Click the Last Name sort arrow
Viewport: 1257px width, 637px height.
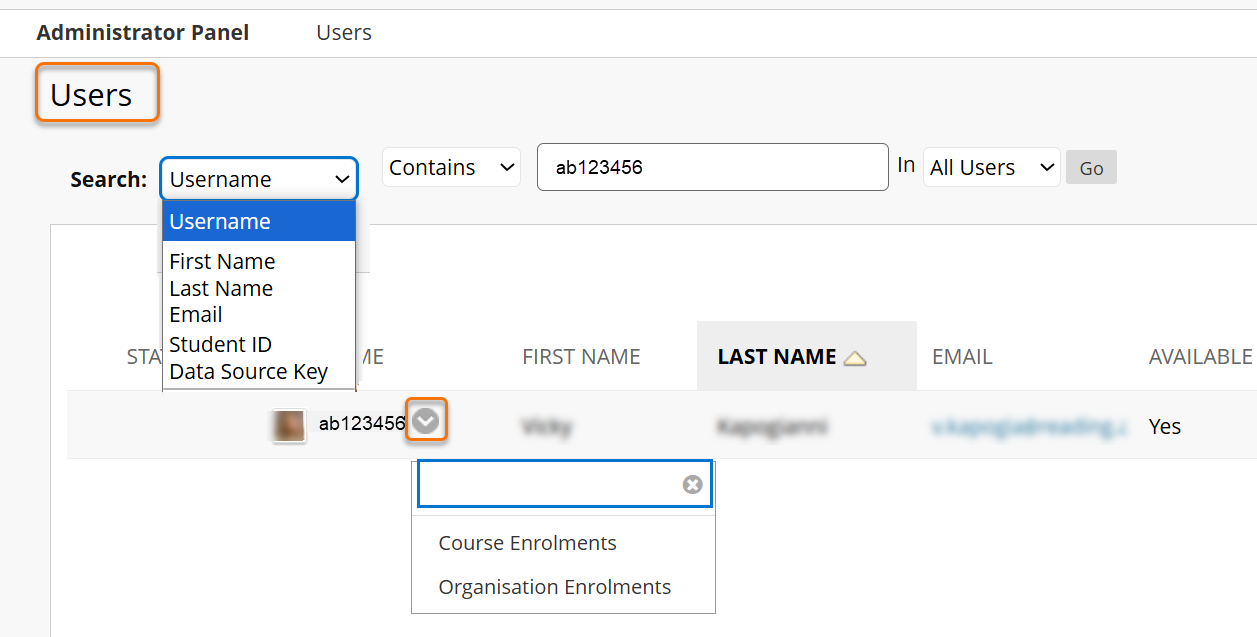(x=854, y=358)
